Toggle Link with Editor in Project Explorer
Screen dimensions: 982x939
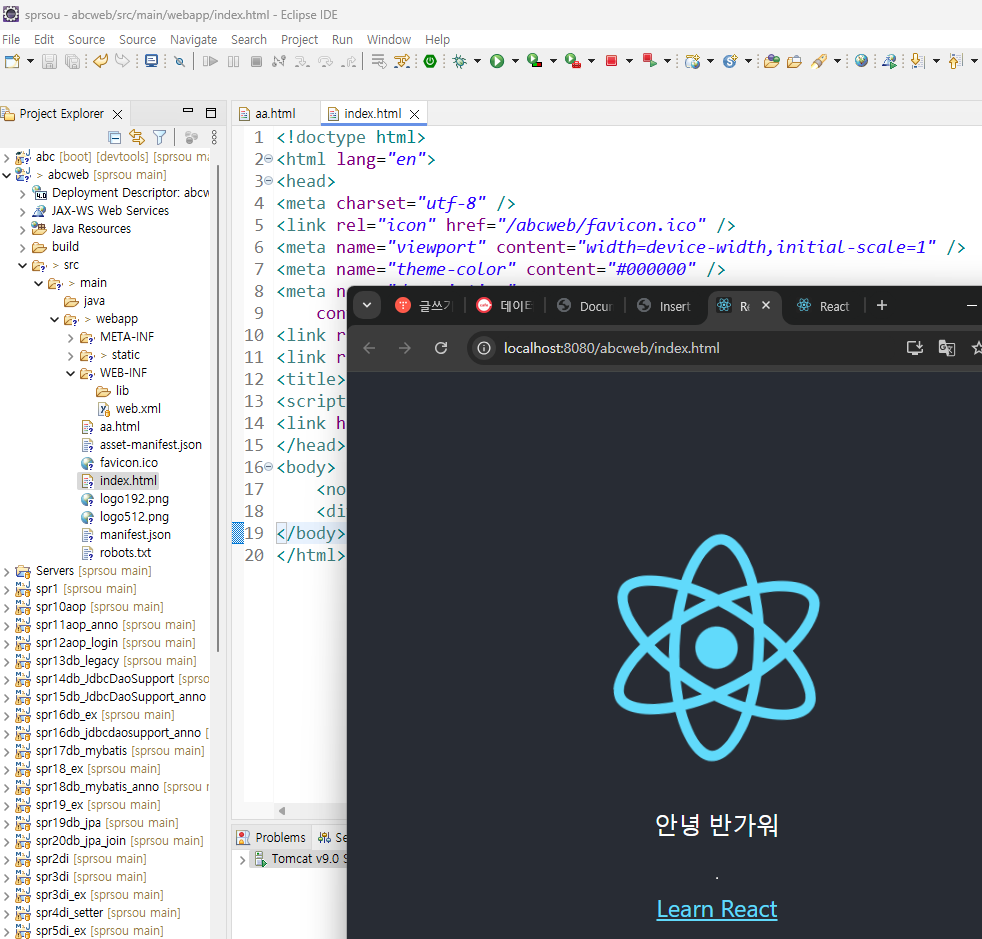[137, 137]
